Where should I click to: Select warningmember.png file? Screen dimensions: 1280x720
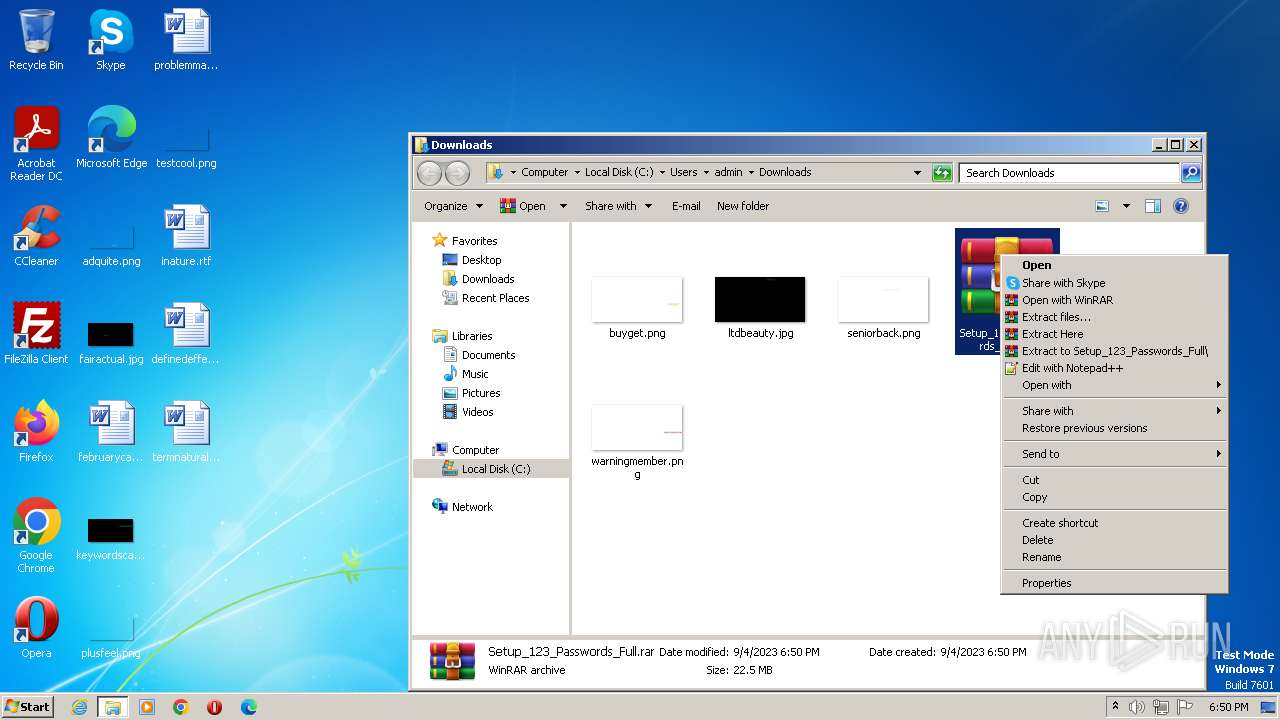637,442
